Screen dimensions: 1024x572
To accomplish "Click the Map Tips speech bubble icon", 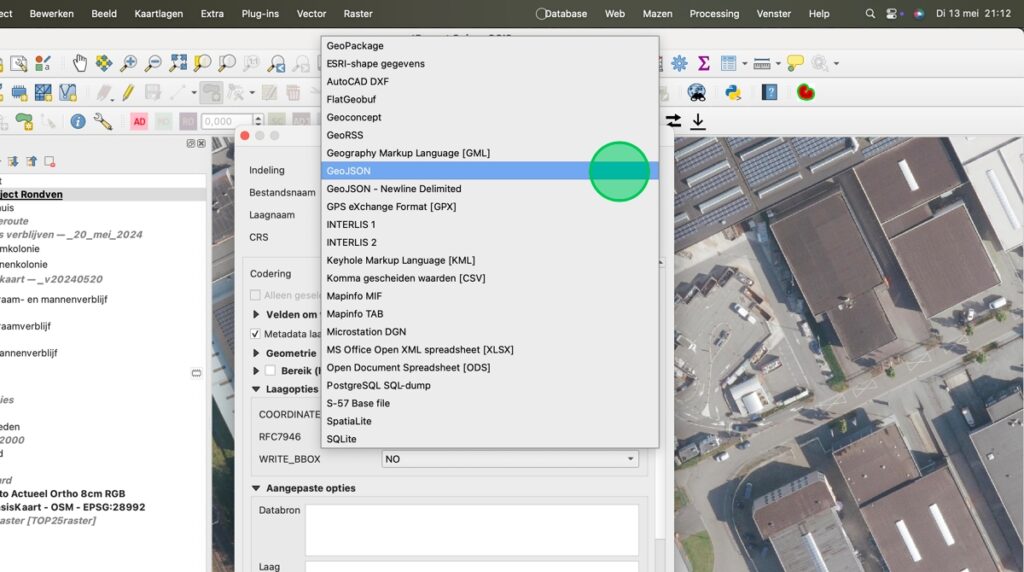I will [x=795, y=64].
